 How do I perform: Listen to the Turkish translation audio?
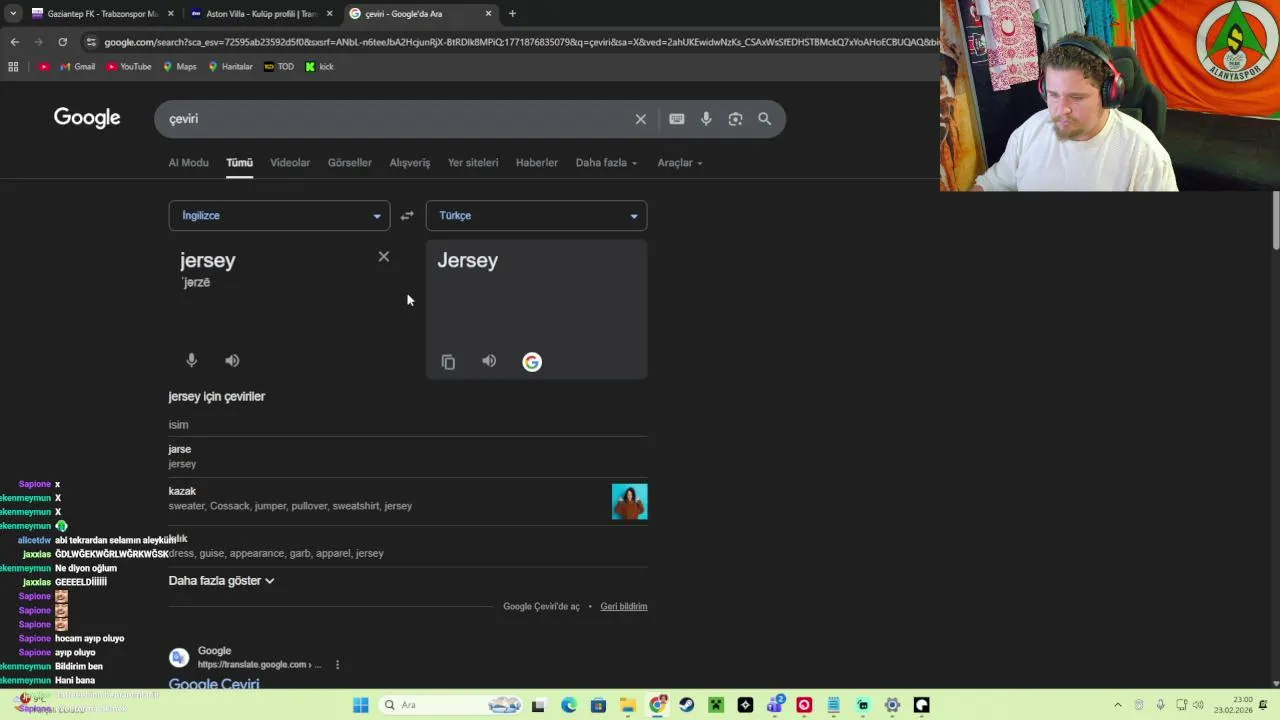pyautogui.click(x=489, y=361)
